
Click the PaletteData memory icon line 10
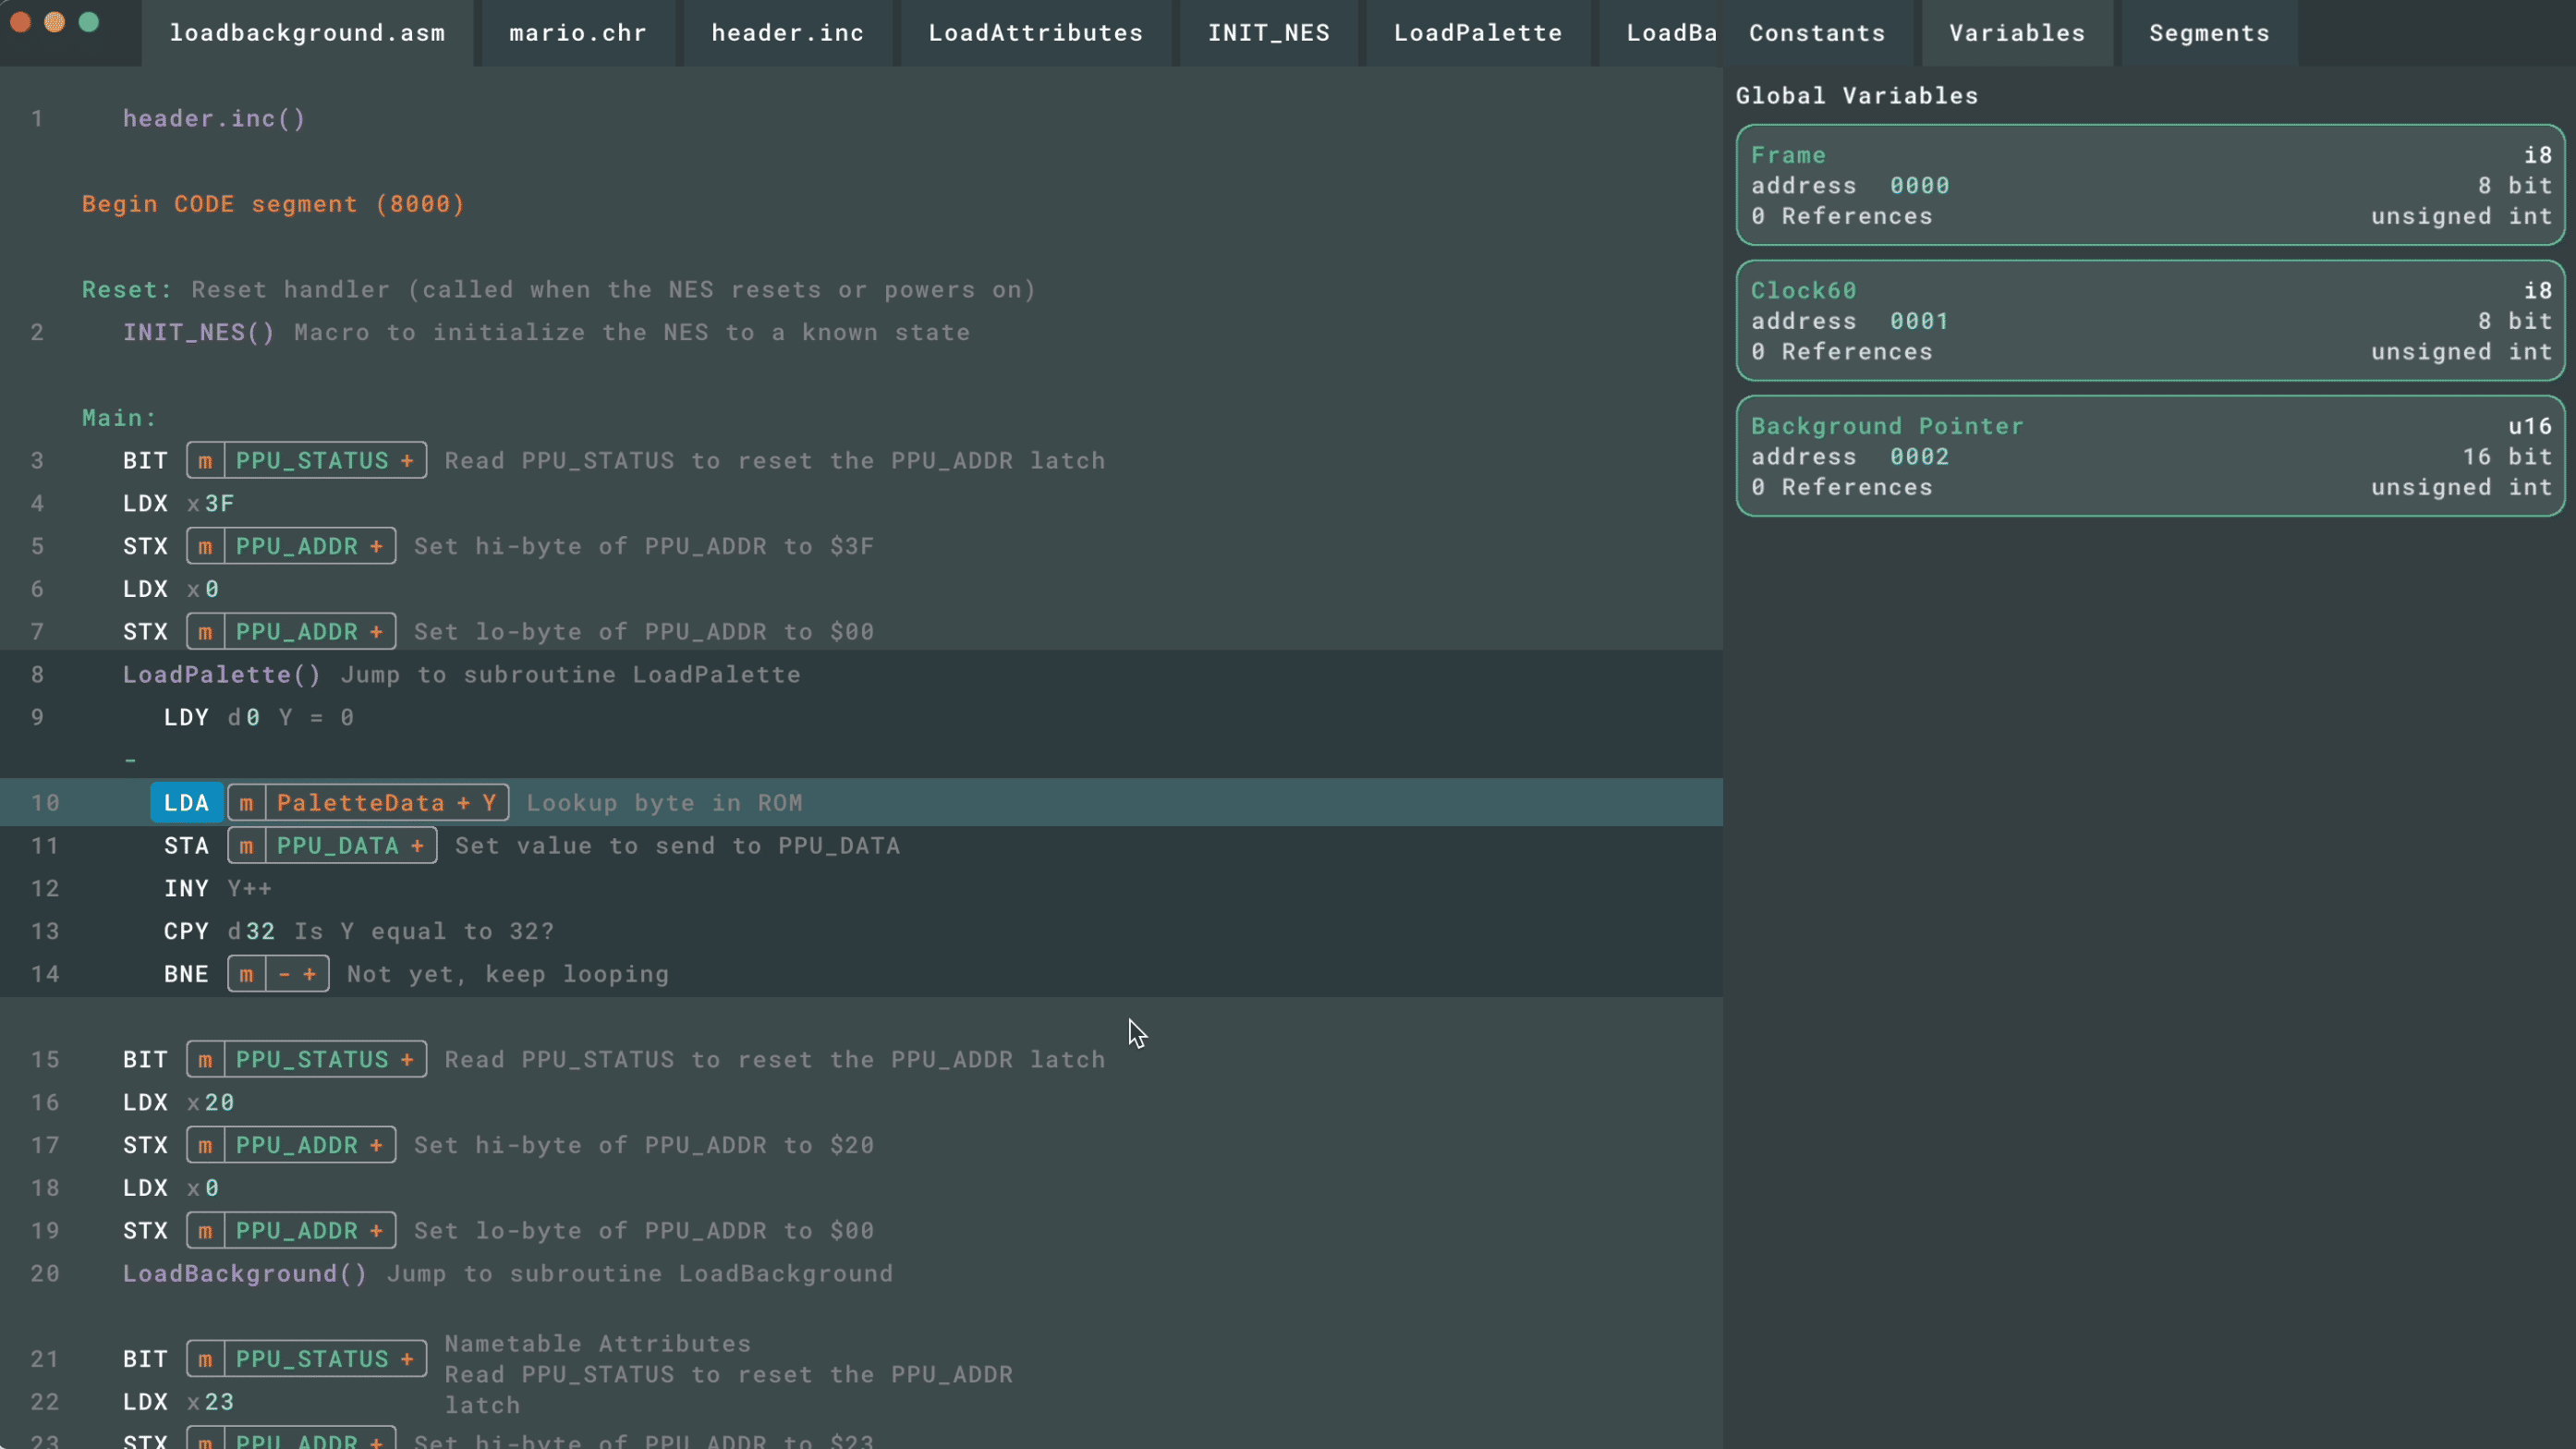246,801
